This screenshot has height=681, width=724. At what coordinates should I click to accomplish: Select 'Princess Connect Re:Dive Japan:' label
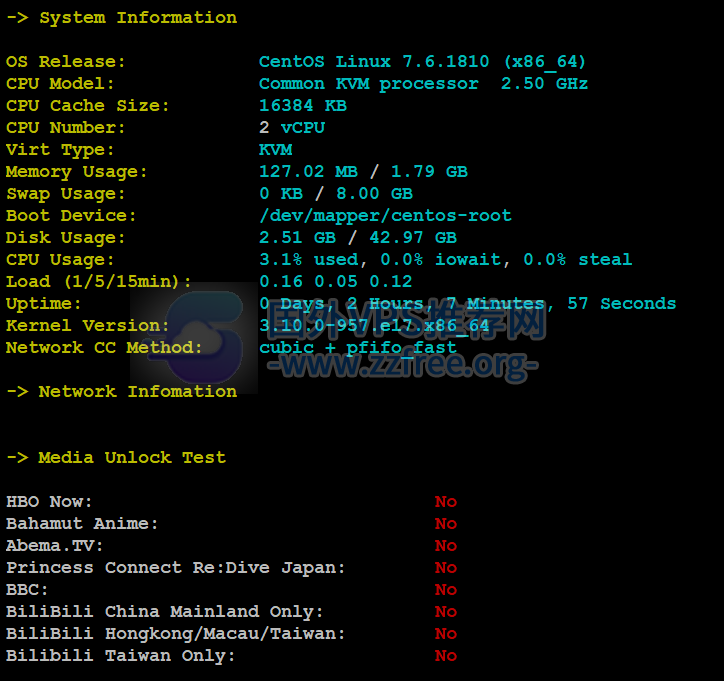pos(175,568)
